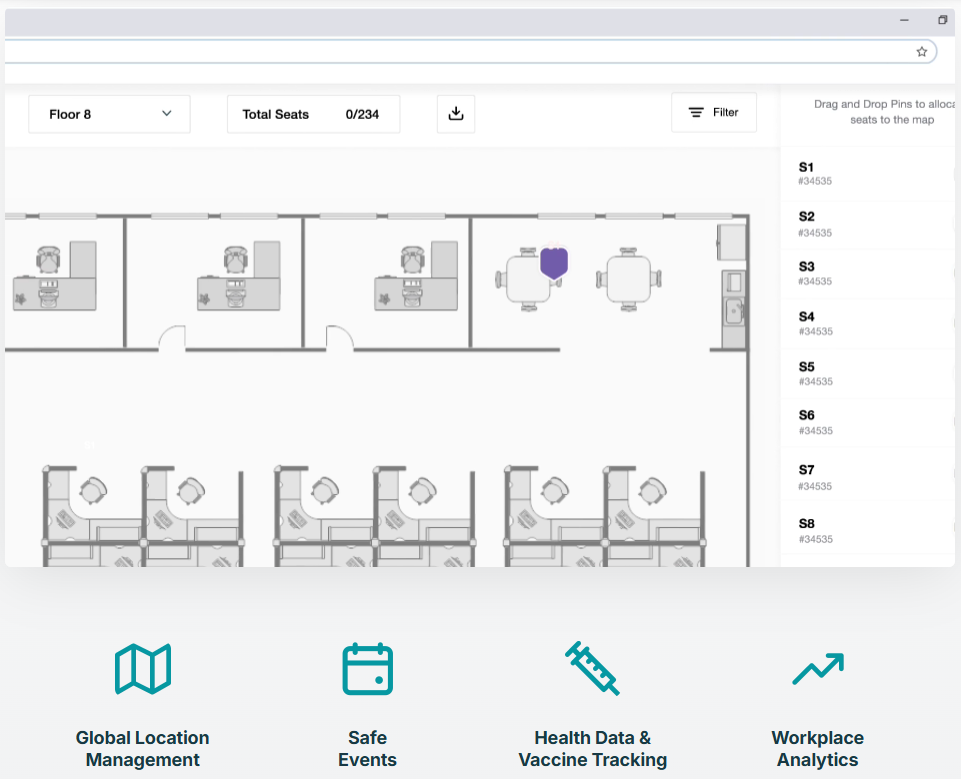
Task: Restore the browser window
Action: [x=943, y=20]
